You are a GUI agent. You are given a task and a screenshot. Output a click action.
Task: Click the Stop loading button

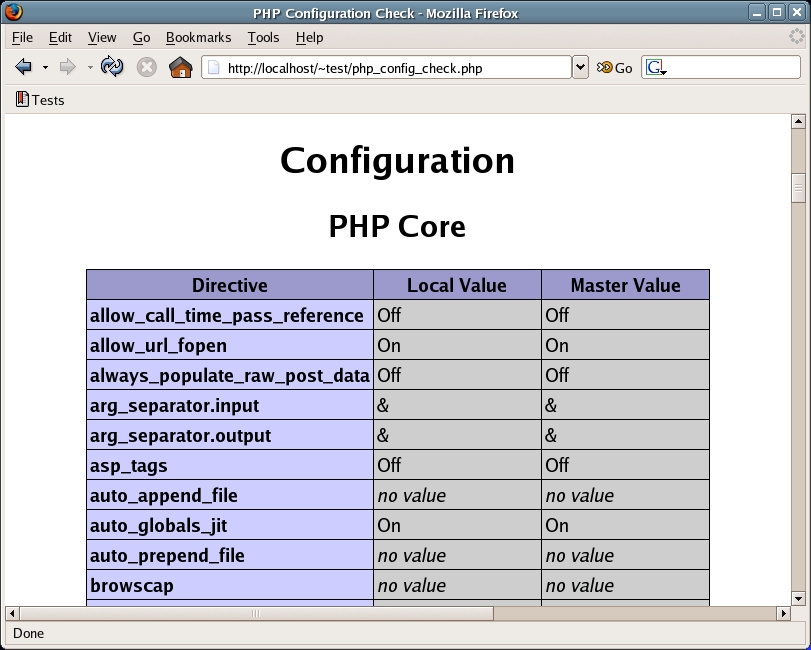point(147,67)
